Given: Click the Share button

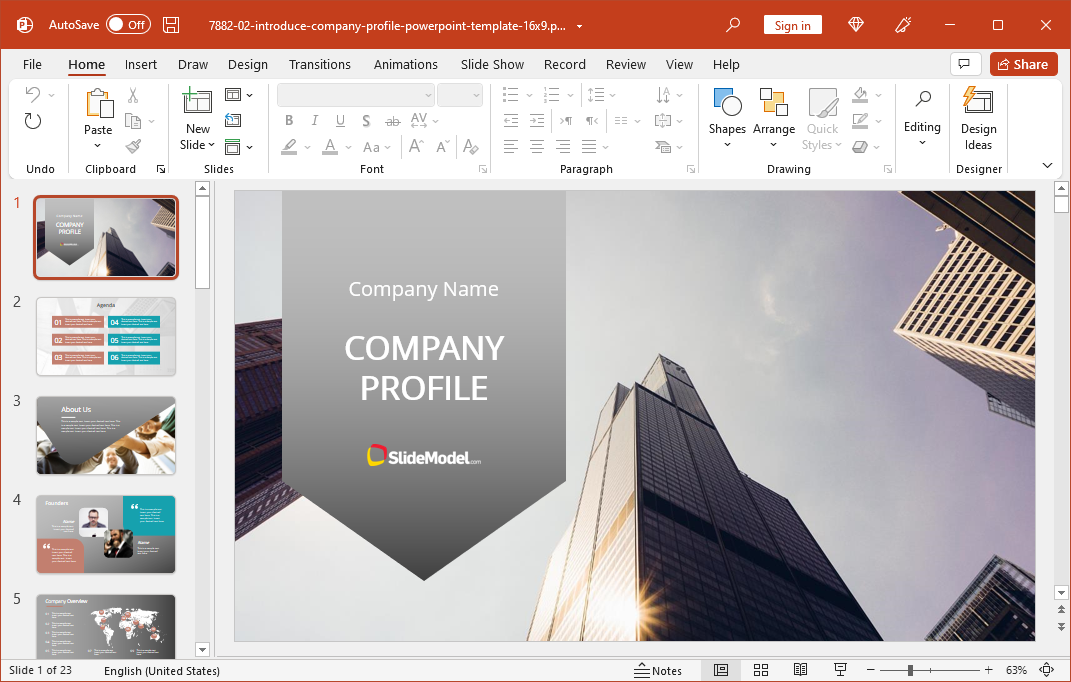Looking at the screenshot, I should tap(1023, 64).
